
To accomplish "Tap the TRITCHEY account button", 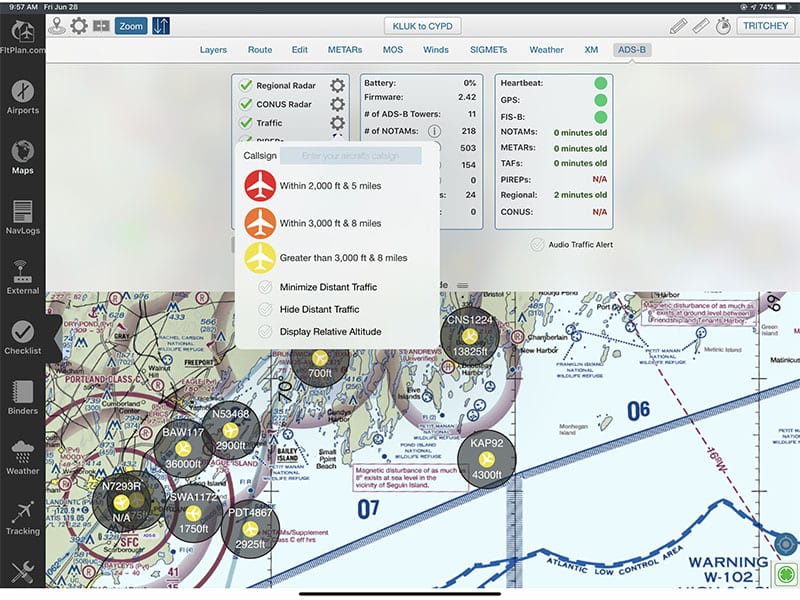I will point(765,26).
